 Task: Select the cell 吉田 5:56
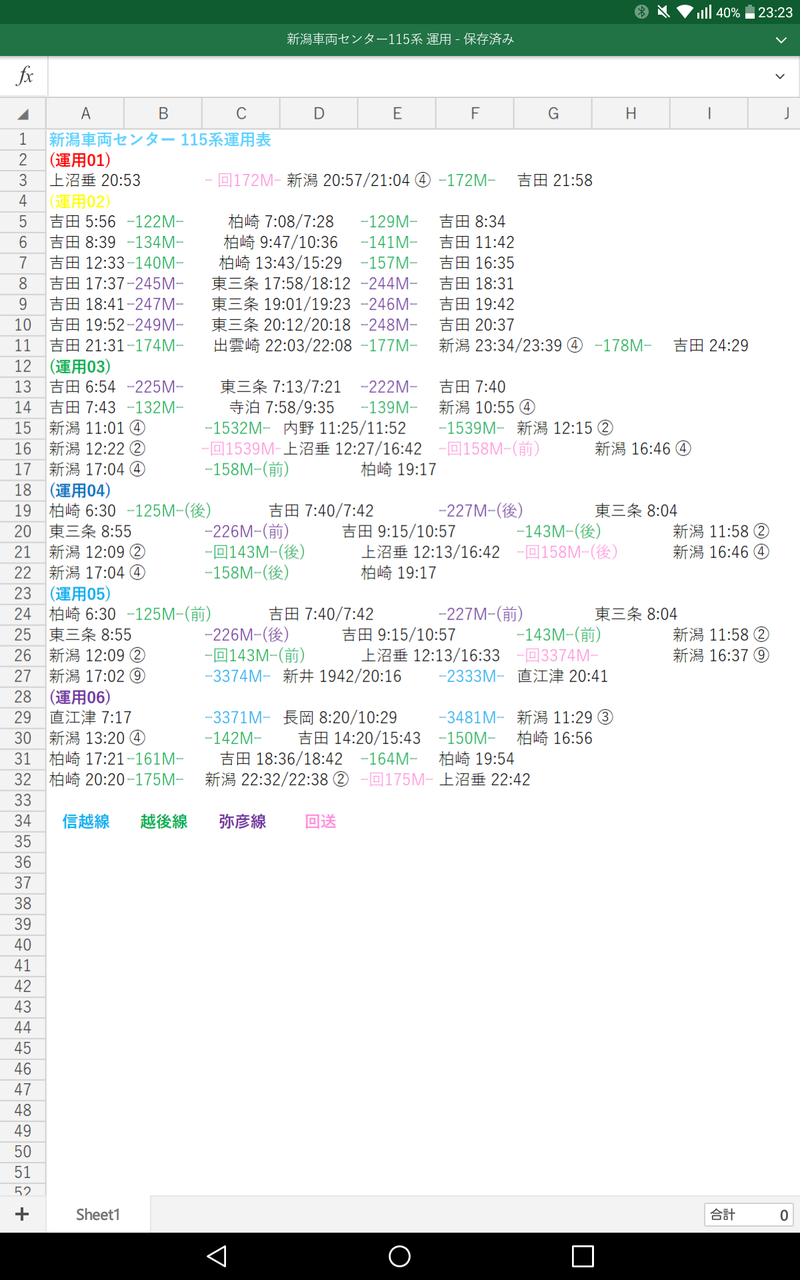(83, 222)
